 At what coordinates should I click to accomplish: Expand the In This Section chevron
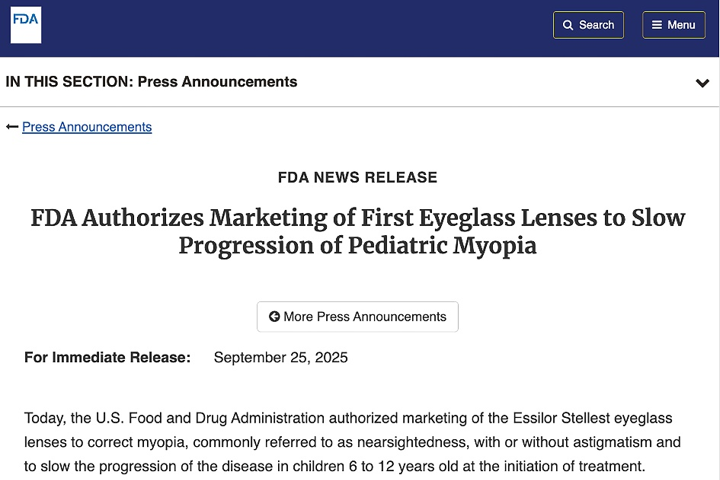click(x=702, y=83)
